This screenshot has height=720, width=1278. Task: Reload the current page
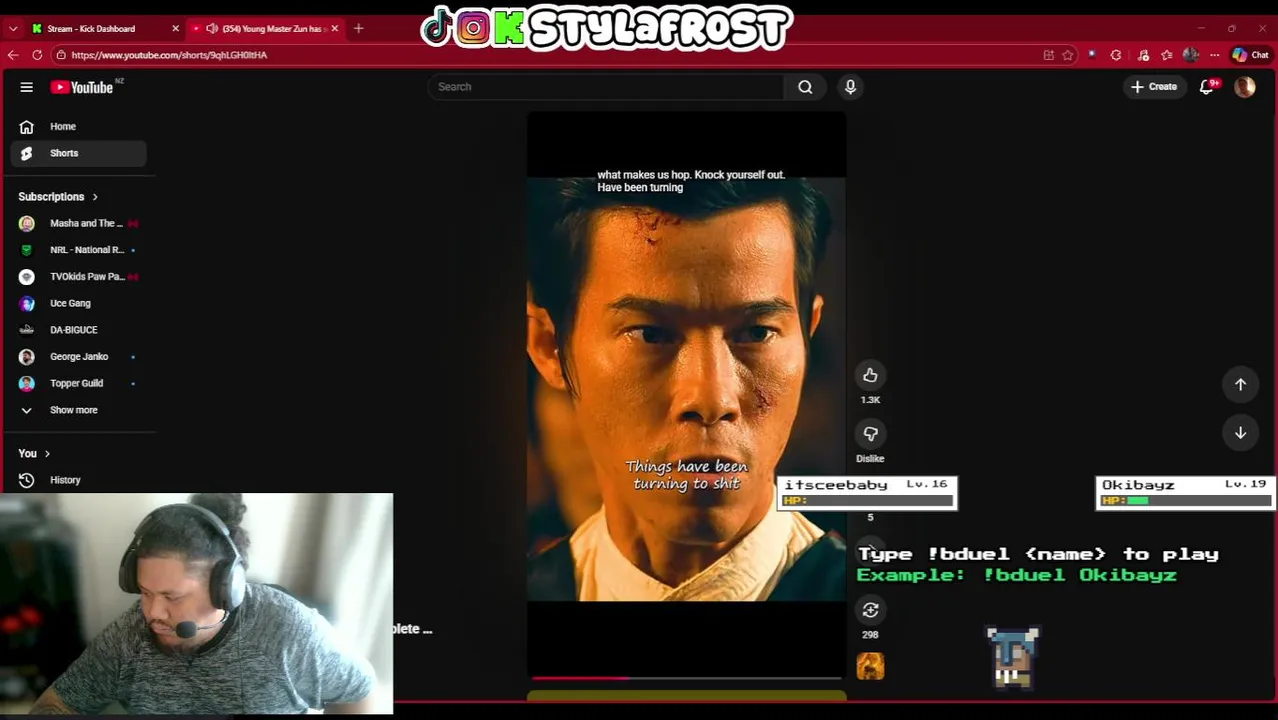(x=37, y=55)
